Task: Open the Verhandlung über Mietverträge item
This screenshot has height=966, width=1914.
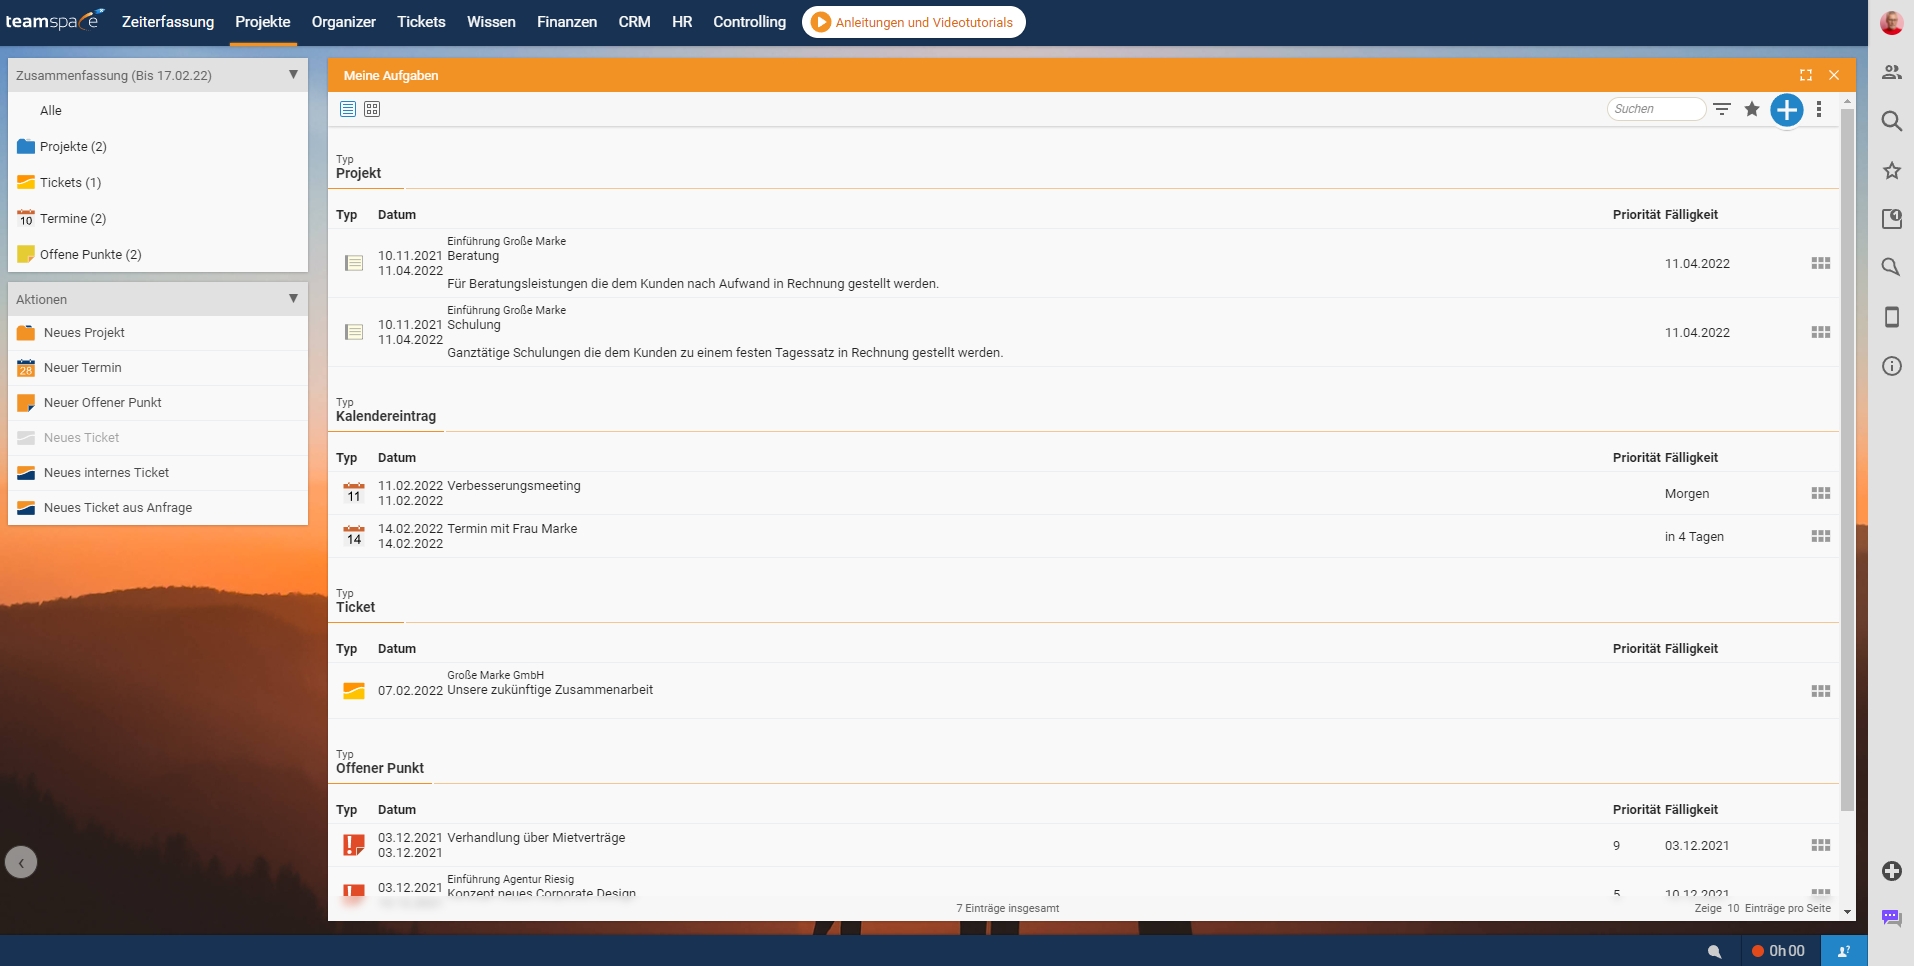Action: (x=536, y=838)
